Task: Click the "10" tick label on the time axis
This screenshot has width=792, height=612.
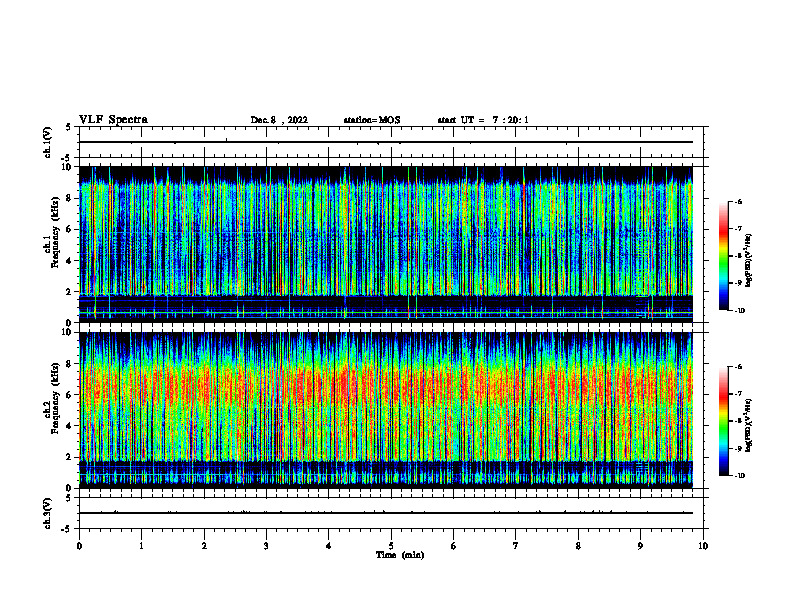Action: 703,546
